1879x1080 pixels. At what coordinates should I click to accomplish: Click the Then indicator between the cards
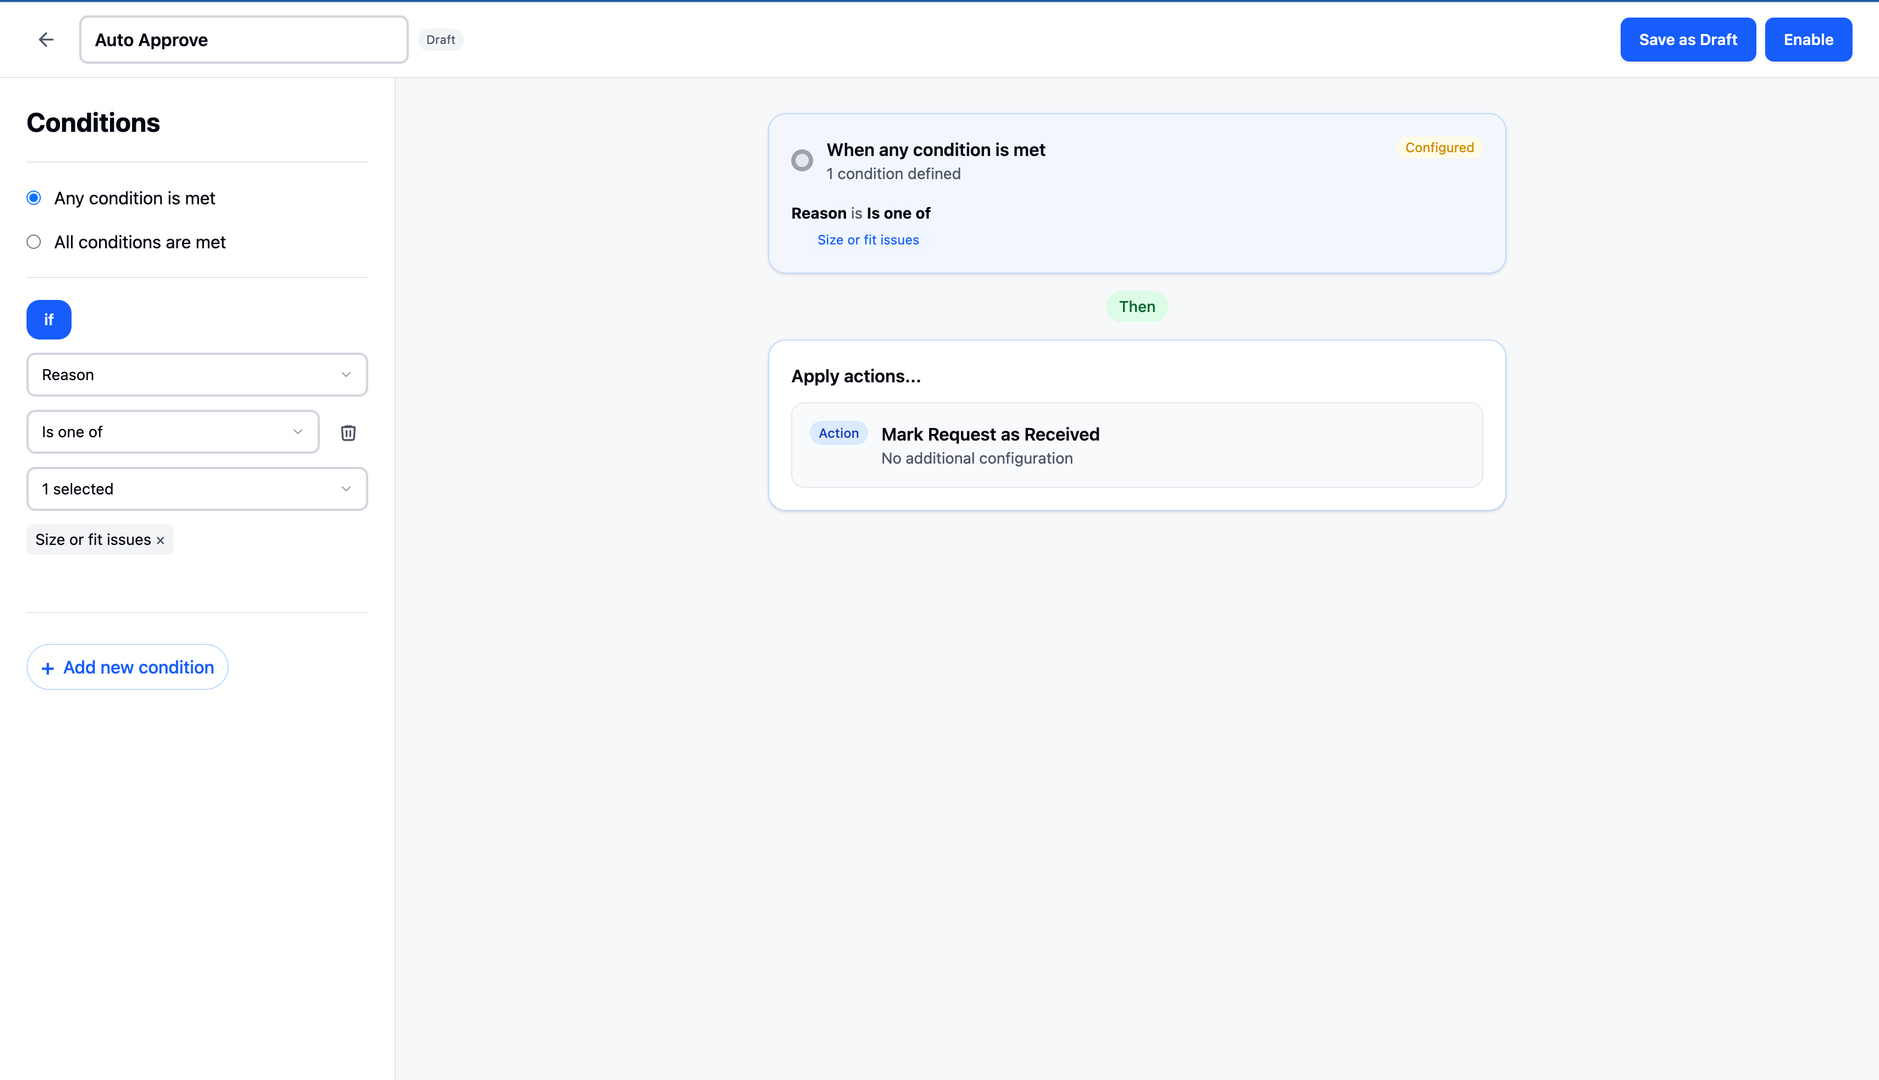[1136, 306]
